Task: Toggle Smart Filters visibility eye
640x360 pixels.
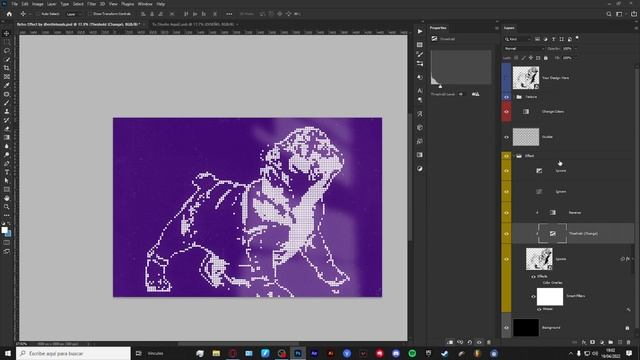Action: click(x=533, y=297)
